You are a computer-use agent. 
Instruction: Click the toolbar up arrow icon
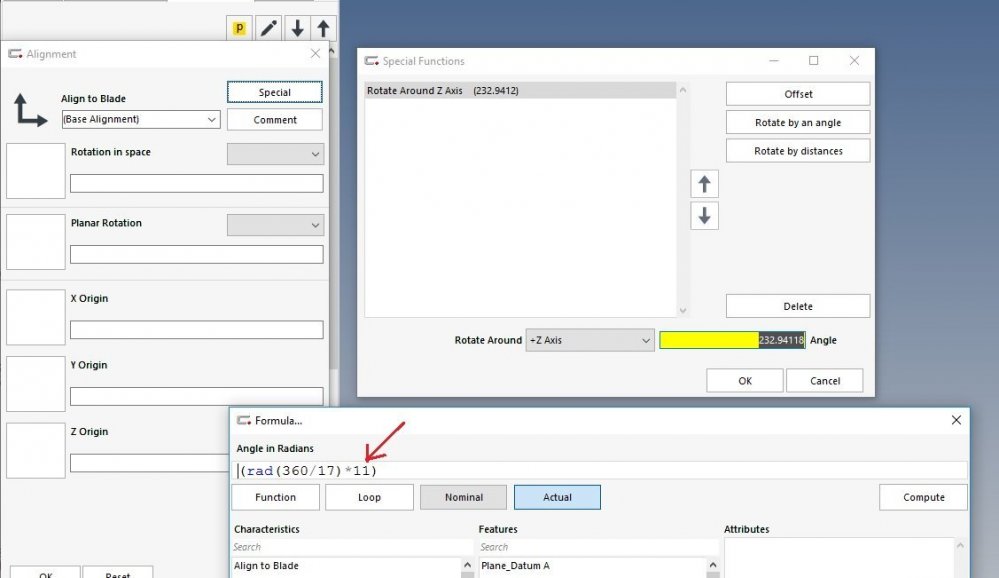click(x=323, y=28)
